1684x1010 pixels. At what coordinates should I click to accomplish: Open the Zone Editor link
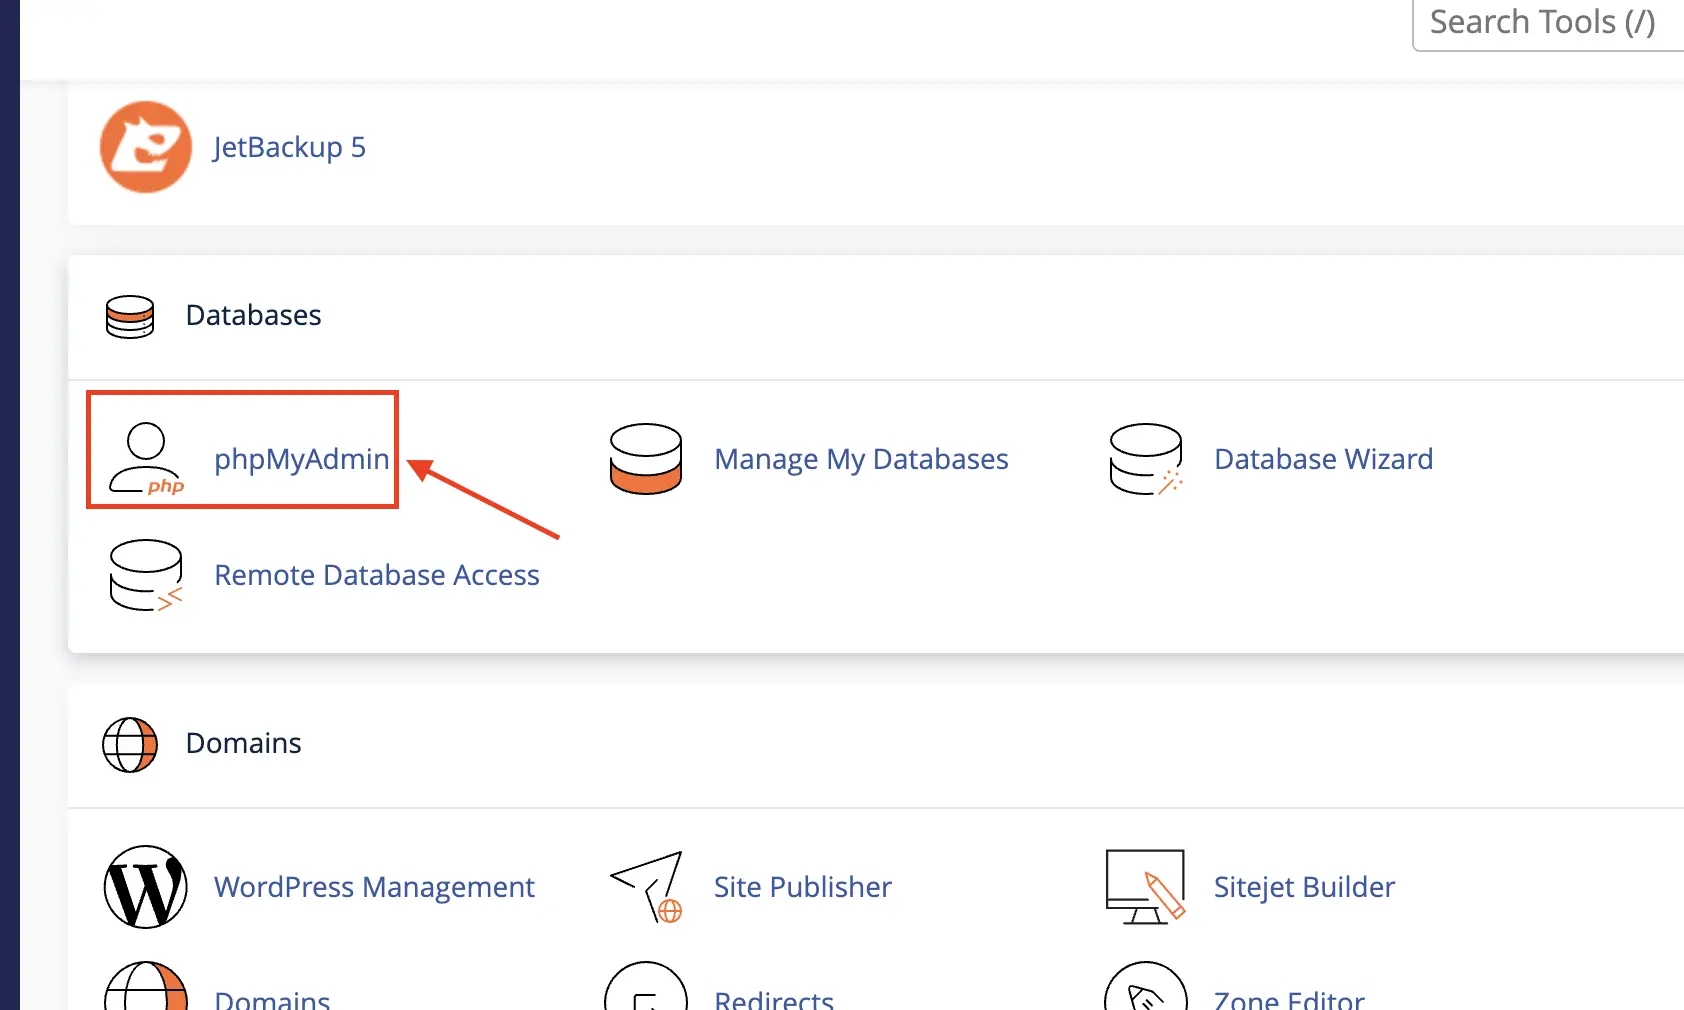click(x=1289, y=999)
